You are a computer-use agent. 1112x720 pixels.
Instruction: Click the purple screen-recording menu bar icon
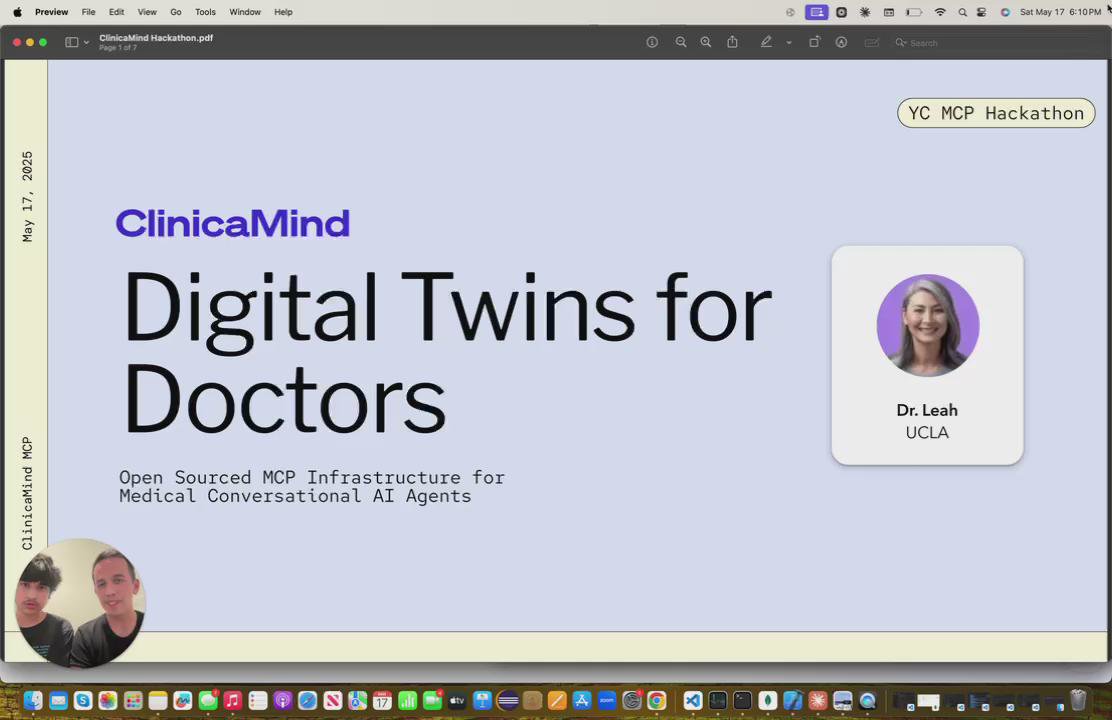816,12
